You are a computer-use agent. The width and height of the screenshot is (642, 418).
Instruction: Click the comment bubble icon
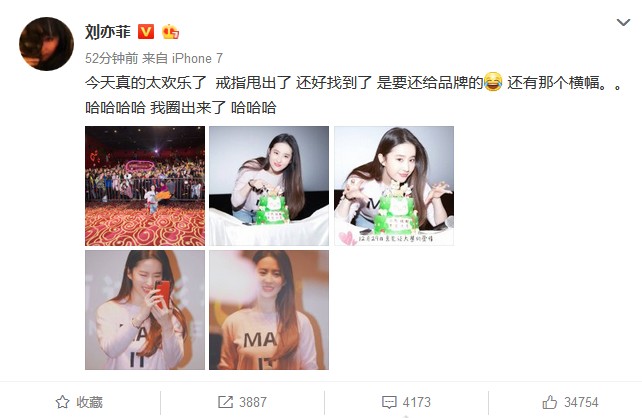[389, 402]
